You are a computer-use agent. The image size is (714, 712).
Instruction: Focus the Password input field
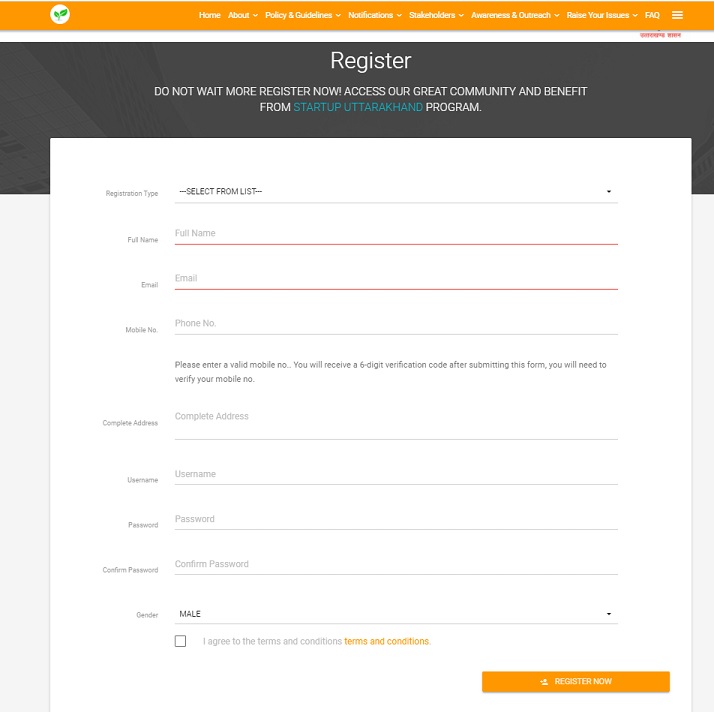tap(396, 519)
